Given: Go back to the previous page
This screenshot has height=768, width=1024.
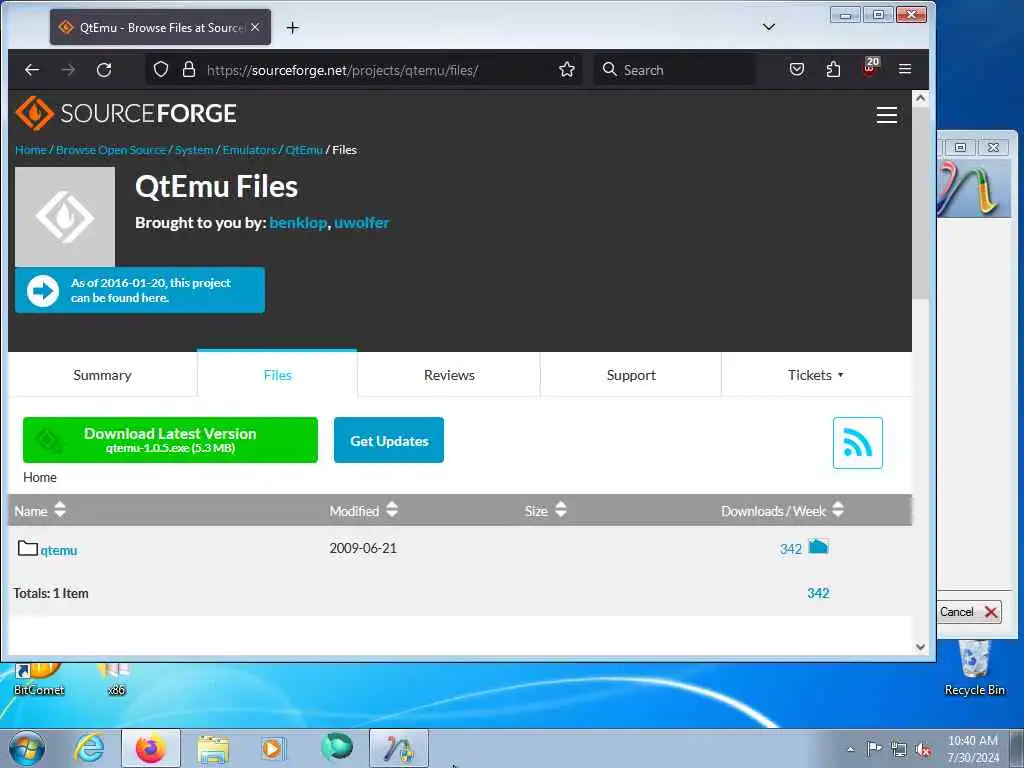Looking at the screenshot, I should tap(32, 70).
